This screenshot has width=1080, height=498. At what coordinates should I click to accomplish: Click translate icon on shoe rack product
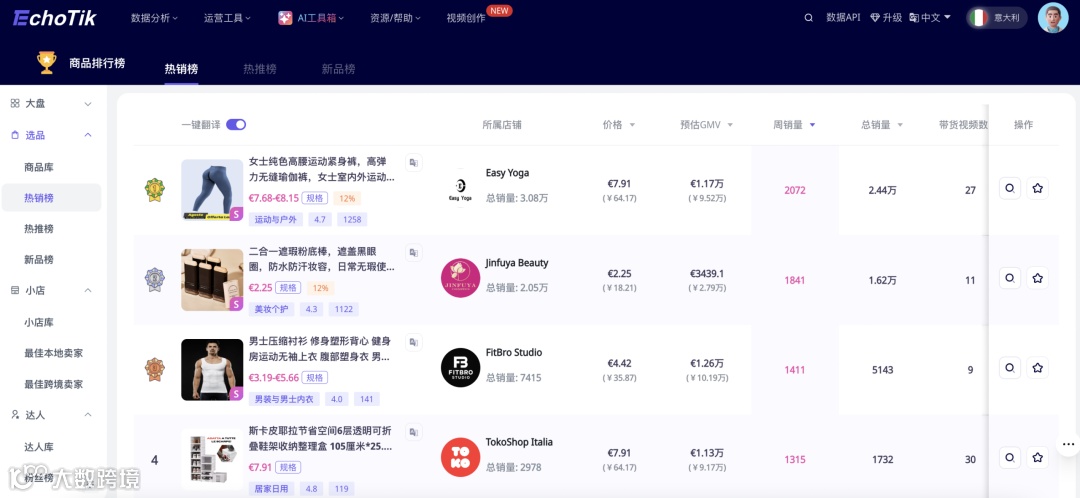pos(413,432)
